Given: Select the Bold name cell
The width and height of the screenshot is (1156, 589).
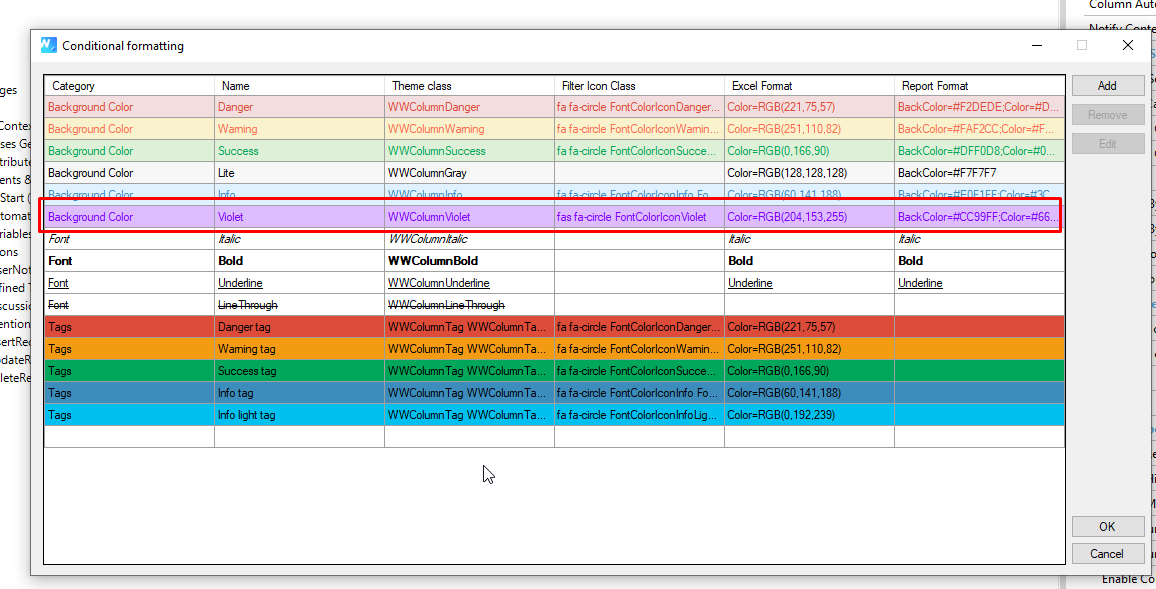Looking at the screenshot, I should pos(299,261).
